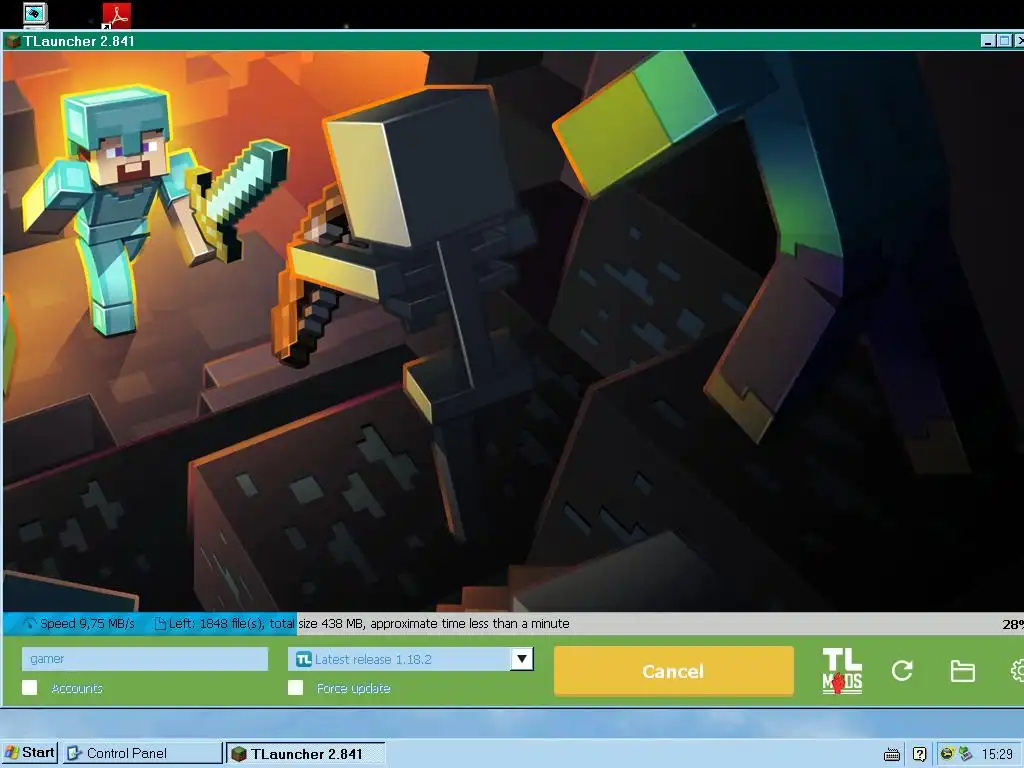
Task: Minimize the TLauncher window
Action: [988, 41]
